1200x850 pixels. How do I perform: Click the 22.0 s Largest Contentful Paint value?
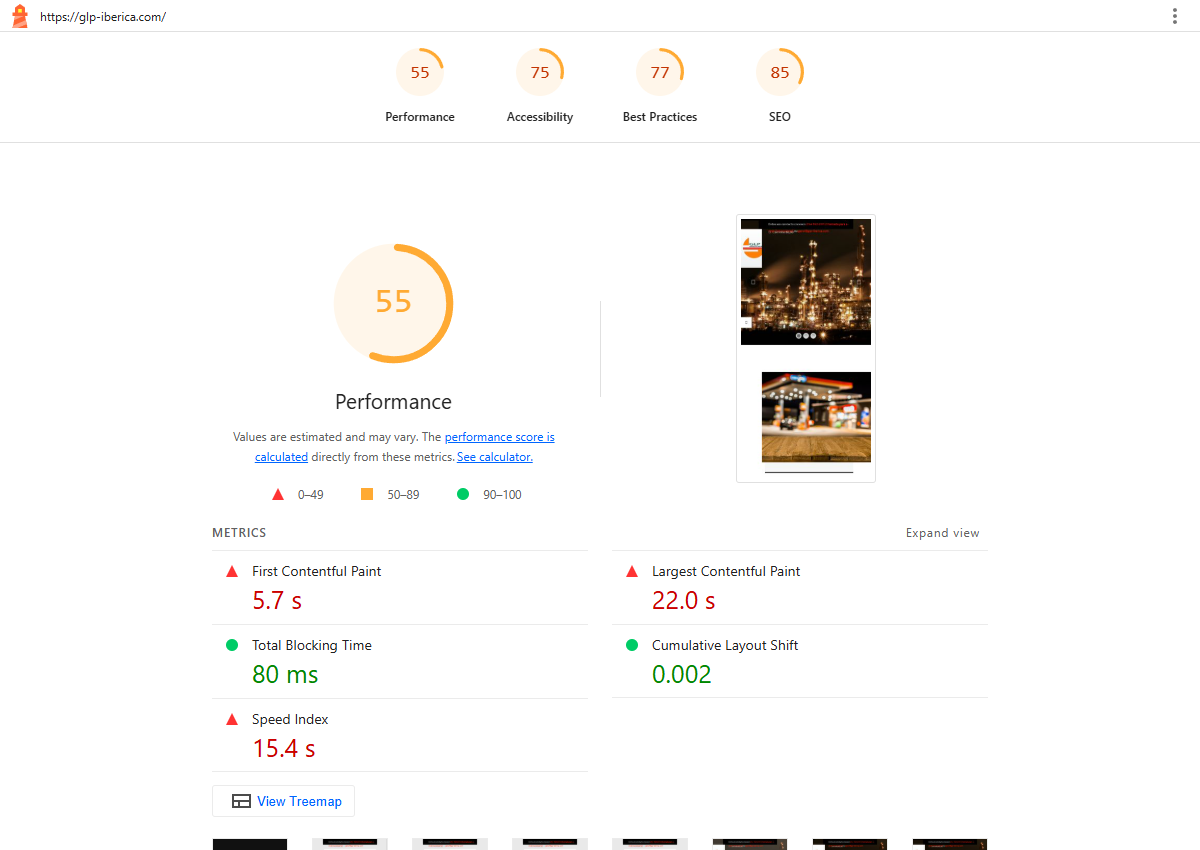pos(684,600)
